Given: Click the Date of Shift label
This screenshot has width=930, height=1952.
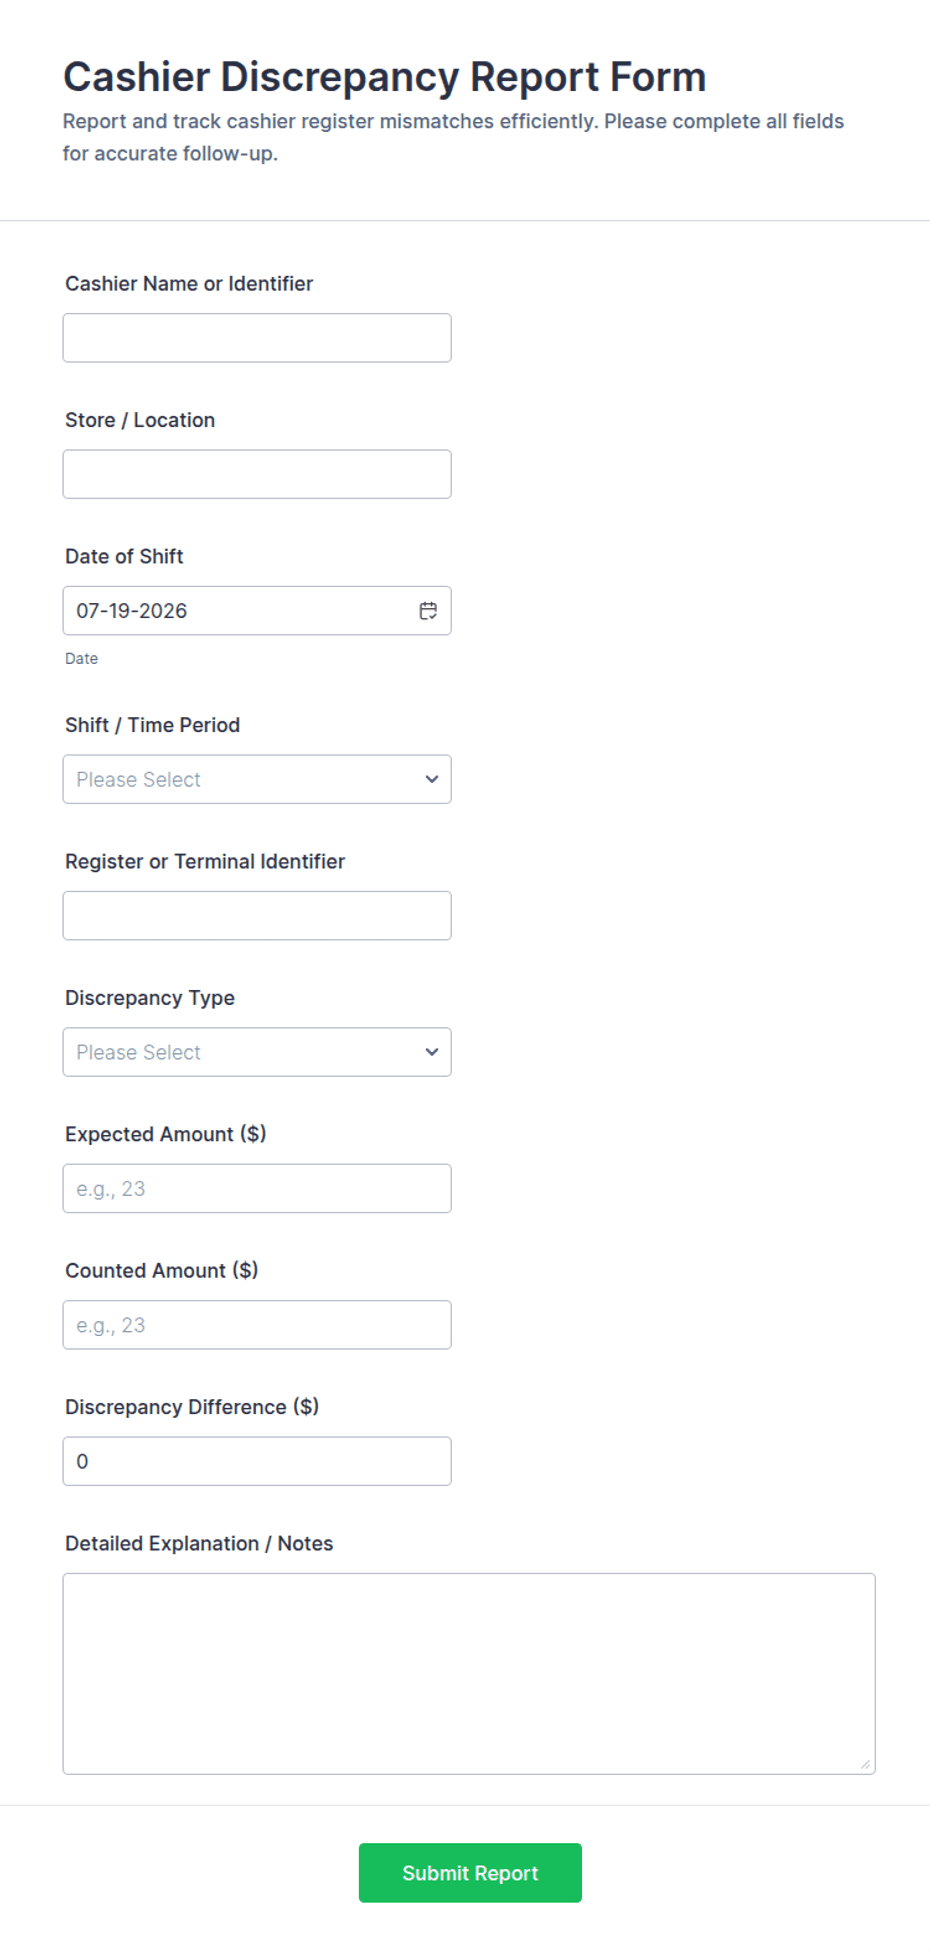Looking at the screenshot, I should point(124,556).
